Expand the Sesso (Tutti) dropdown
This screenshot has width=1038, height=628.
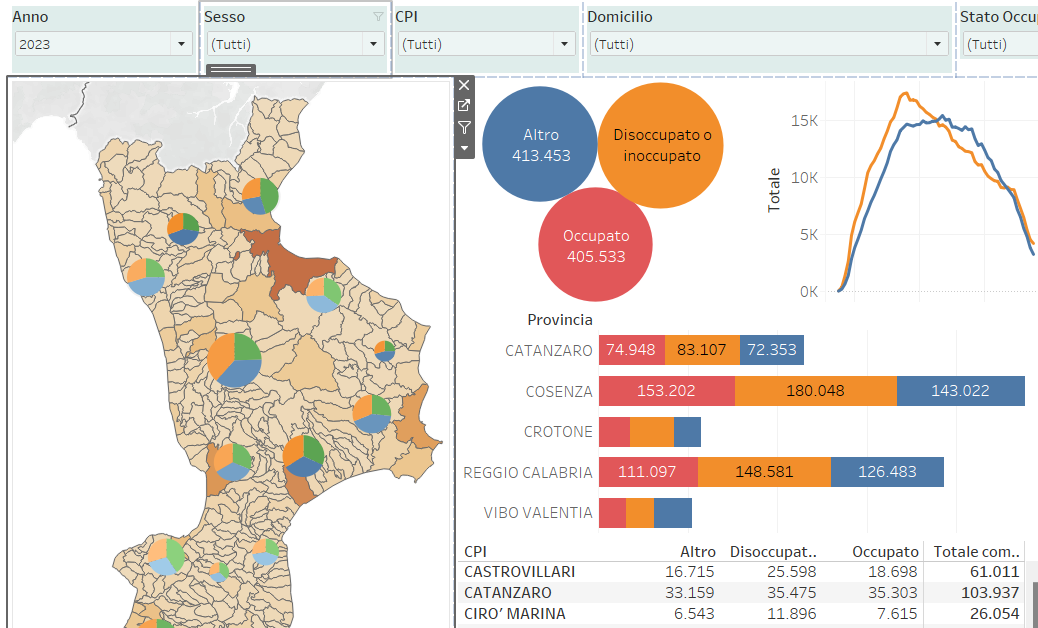[x=296, y=44]
